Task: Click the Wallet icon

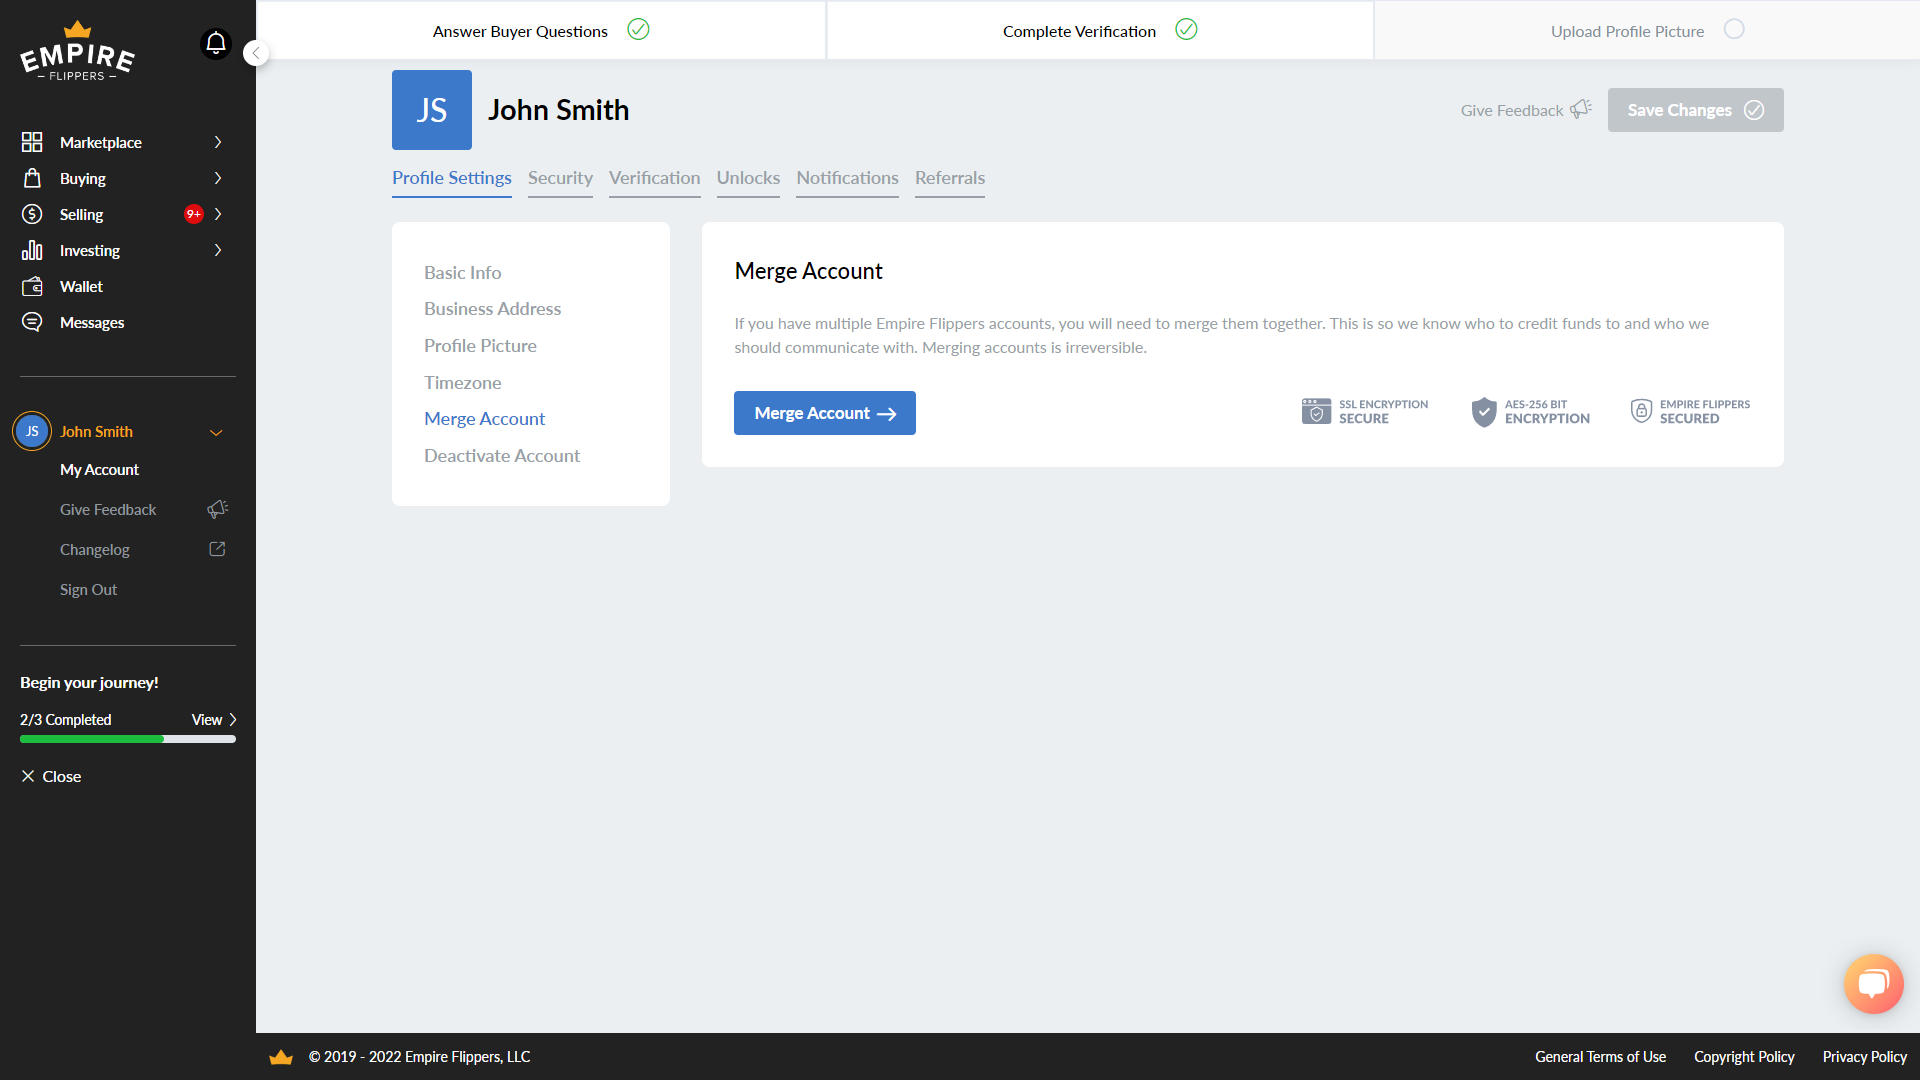Action: point(32,286)
